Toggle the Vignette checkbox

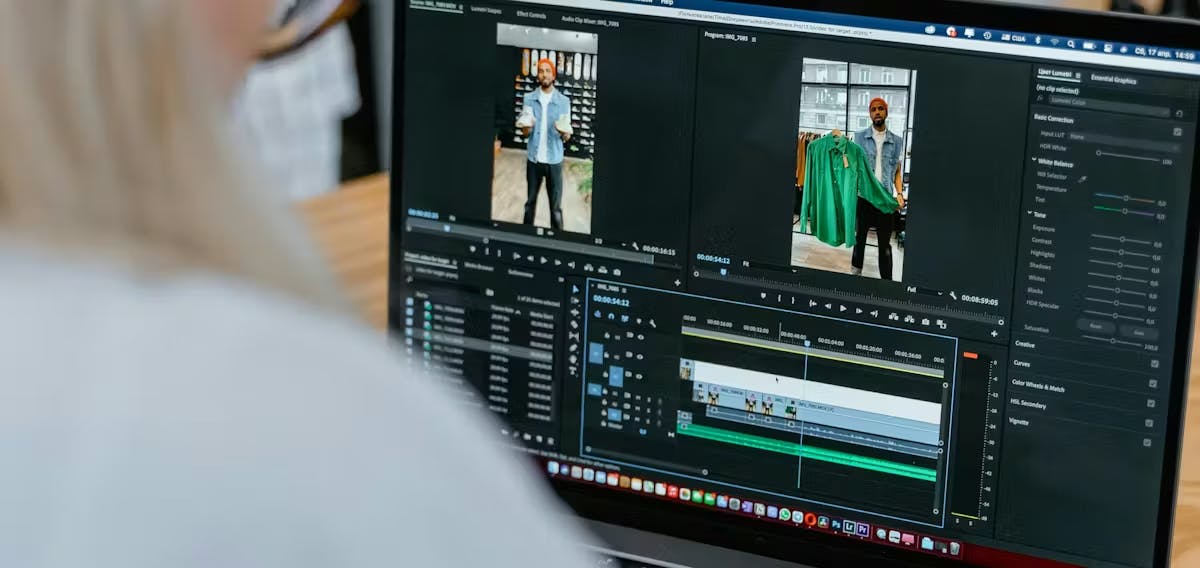pos(1146,442)
